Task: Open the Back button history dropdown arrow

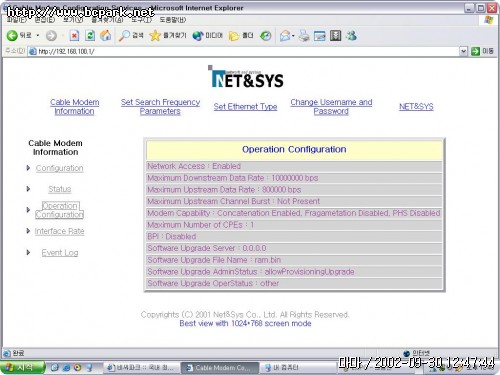Action: pos(38,35)
